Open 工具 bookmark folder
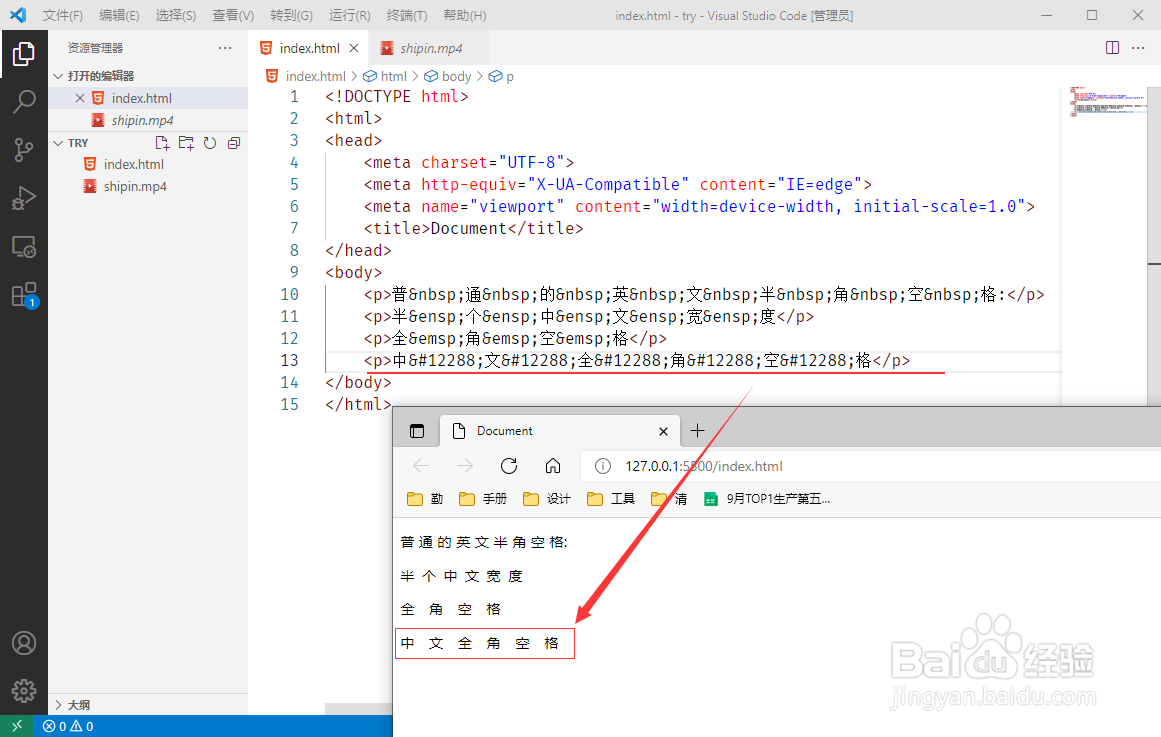 611,499
